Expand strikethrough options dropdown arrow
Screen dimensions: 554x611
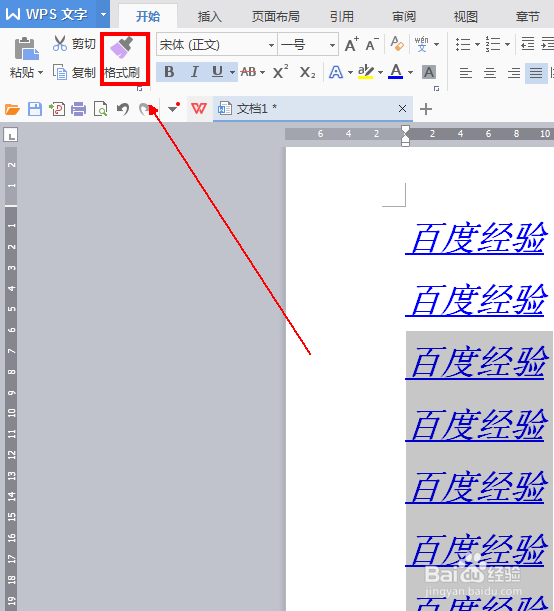[262, 72]
